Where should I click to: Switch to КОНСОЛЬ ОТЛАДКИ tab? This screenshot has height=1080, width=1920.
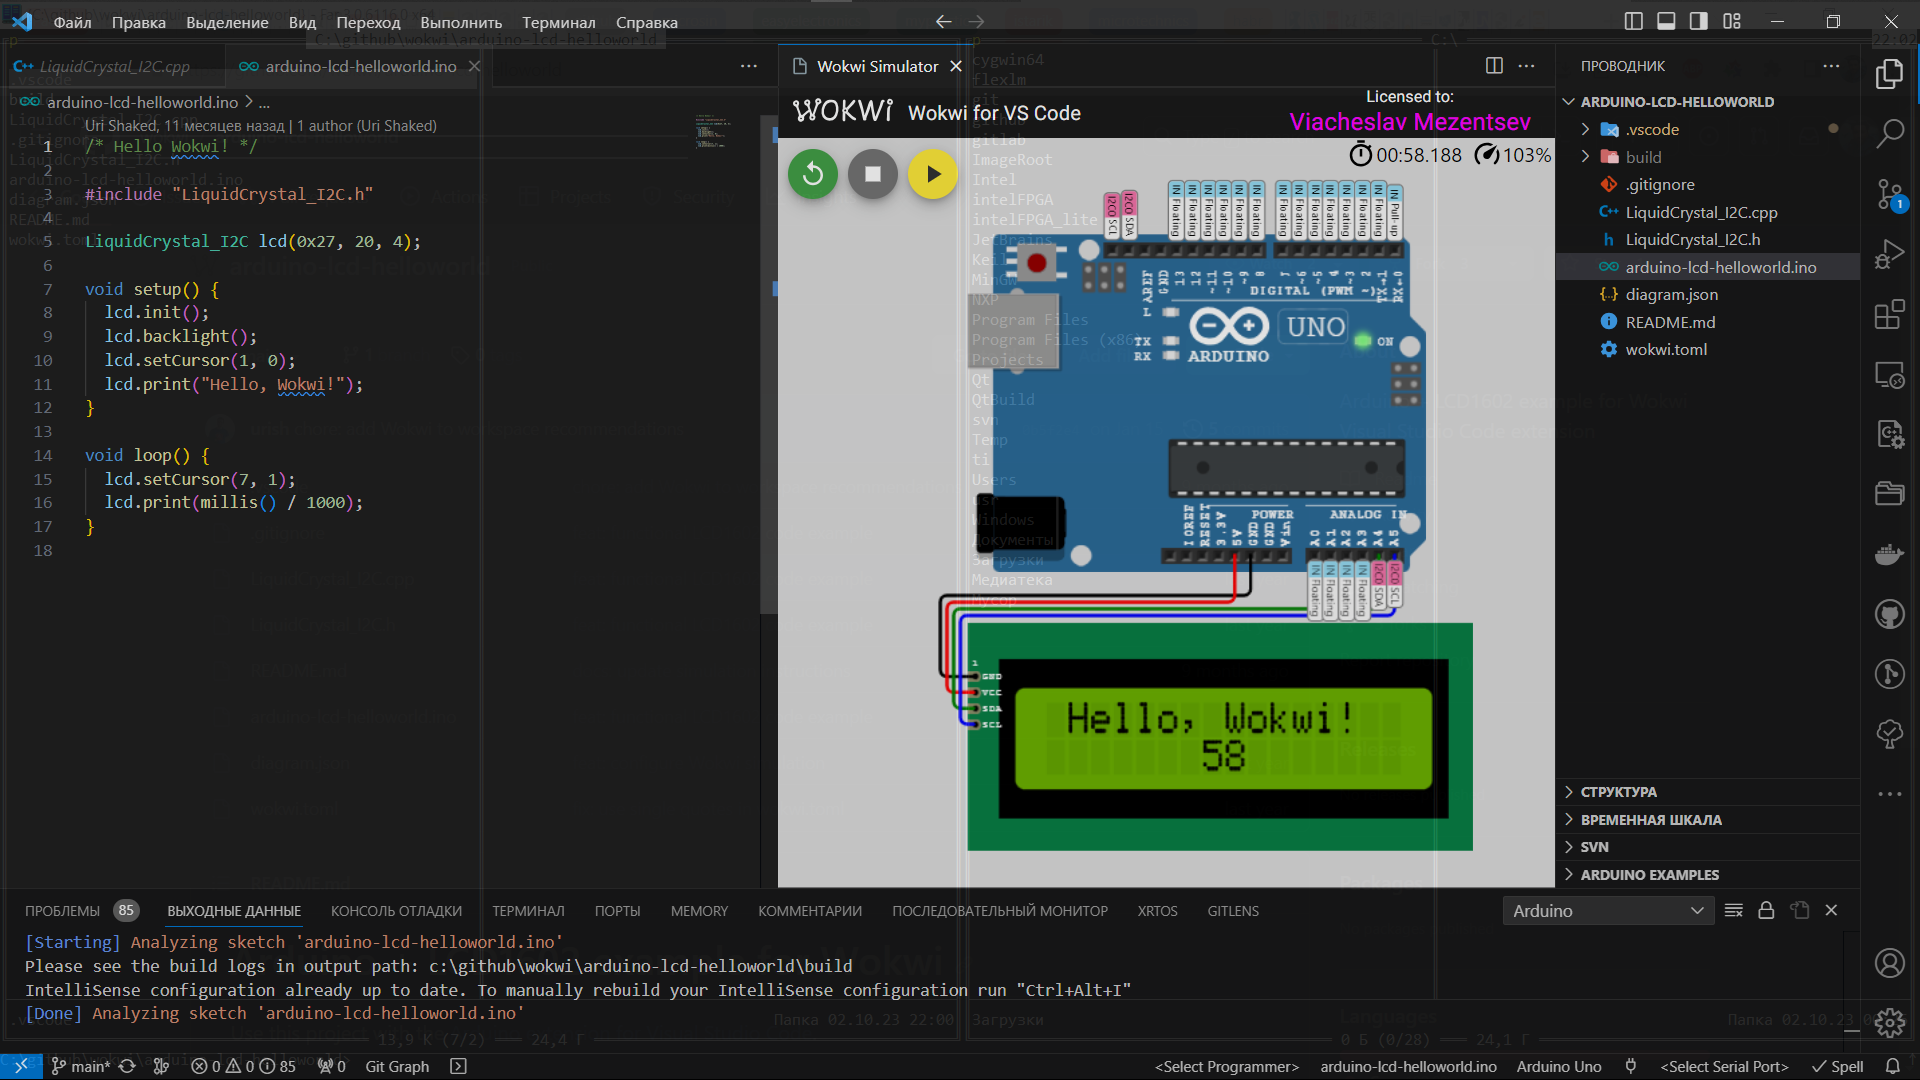click(396, 911)
